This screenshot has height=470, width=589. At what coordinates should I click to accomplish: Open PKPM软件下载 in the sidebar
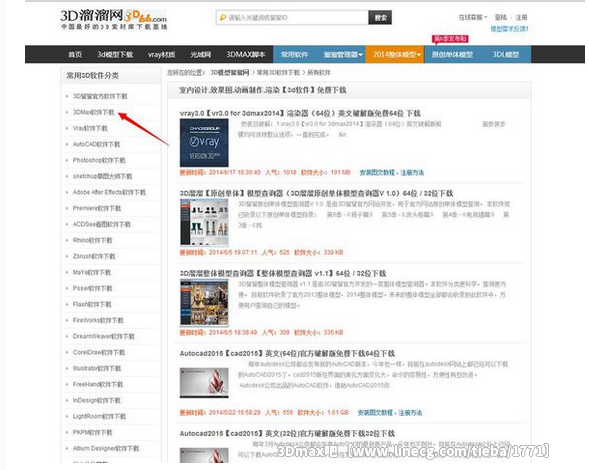click(92, 432)
